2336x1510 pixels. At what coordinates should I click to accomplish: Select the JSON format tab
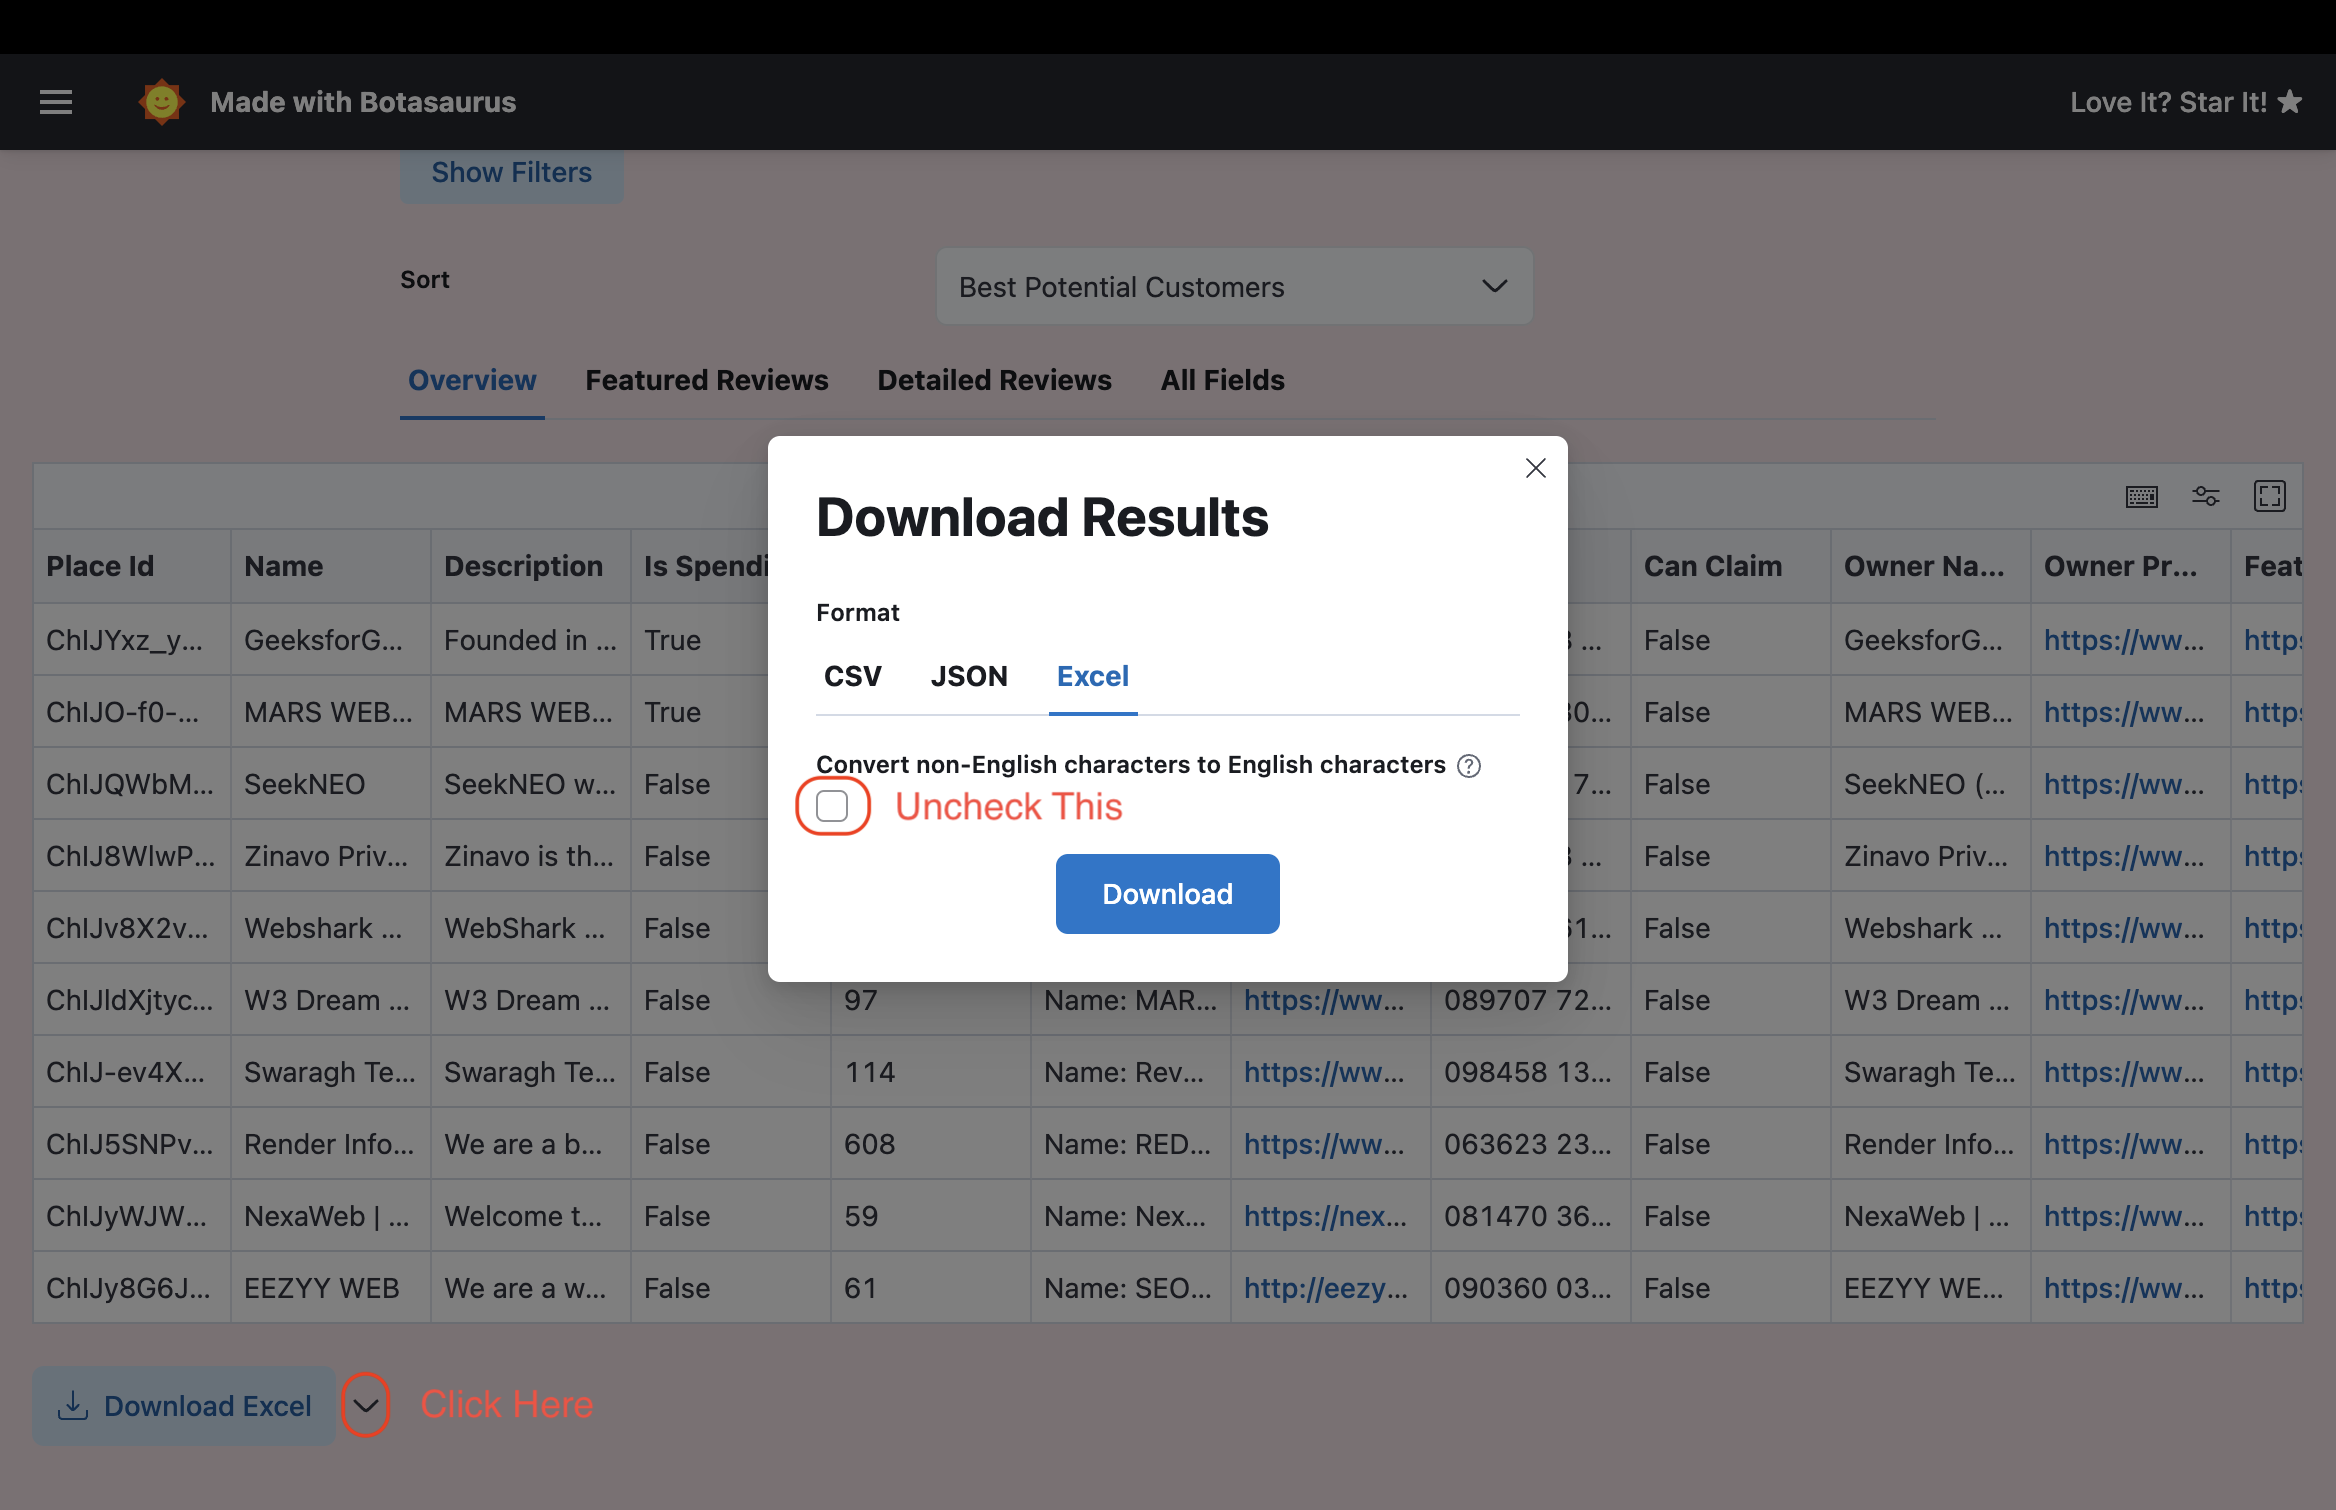968,677
